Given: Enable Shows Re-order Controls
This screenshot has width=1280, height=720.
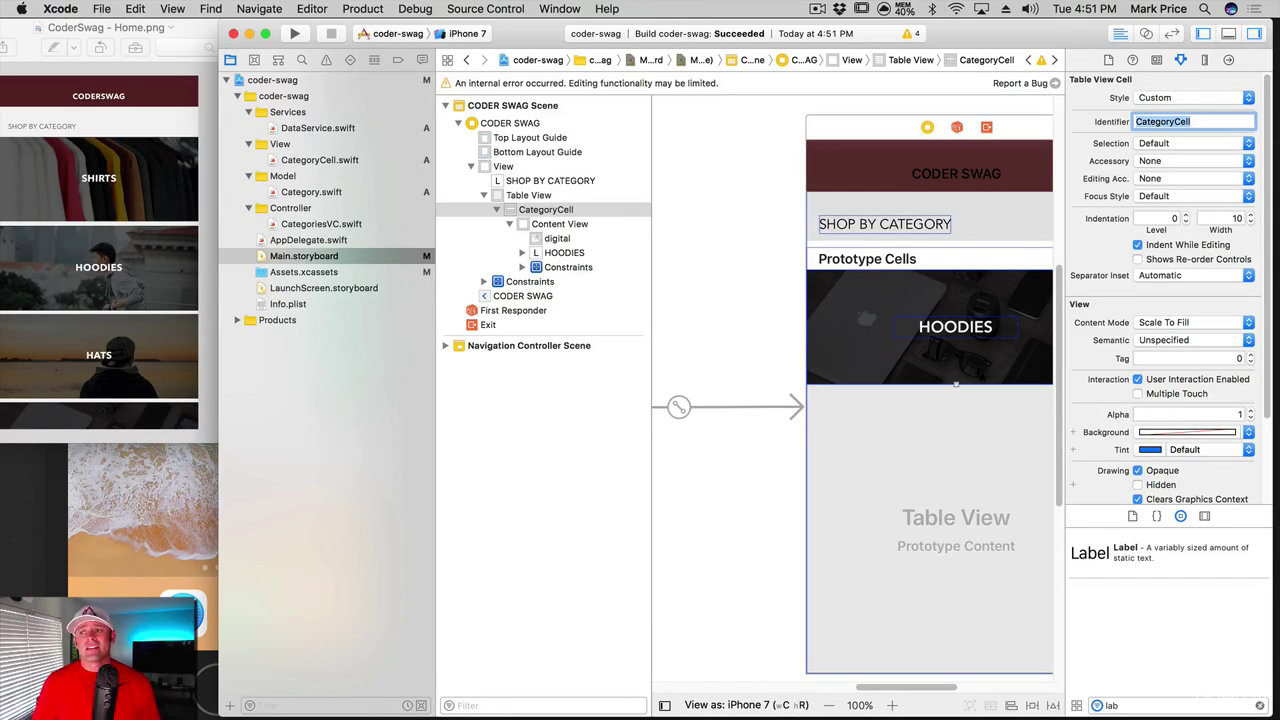Looking at the screenshot, I should 1137,259.
